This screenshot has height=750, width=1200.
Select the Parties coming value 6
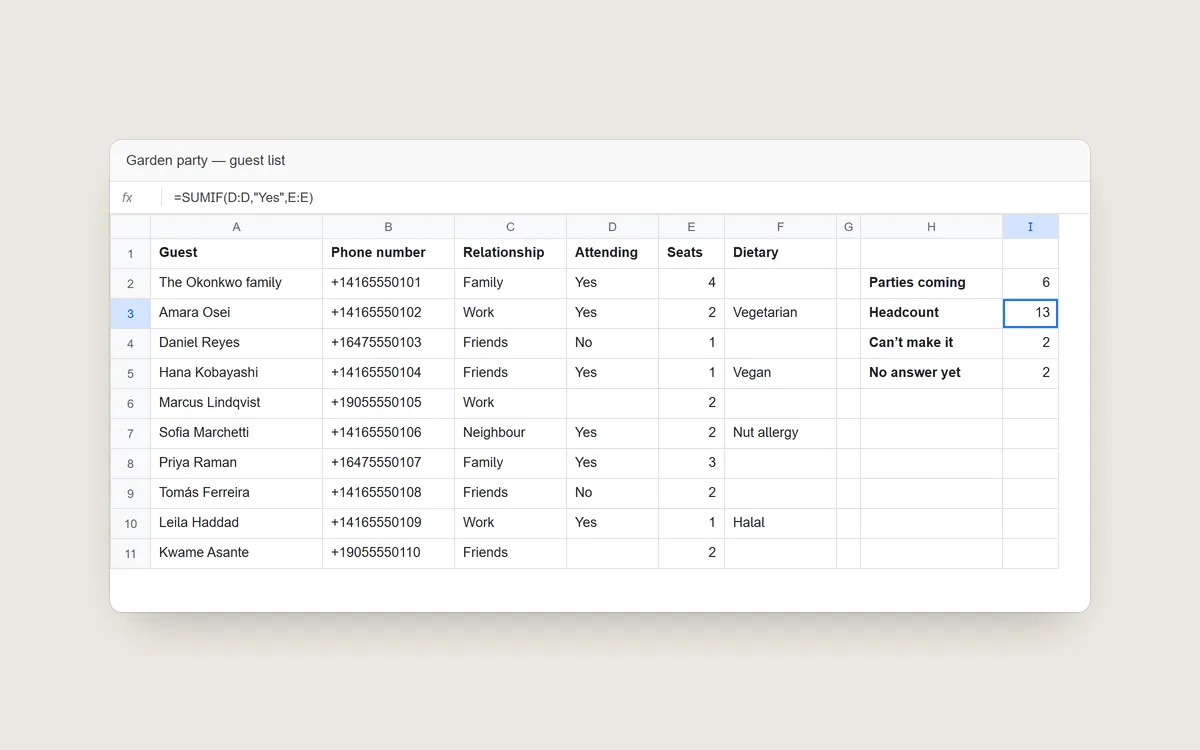coord(1030,283)
